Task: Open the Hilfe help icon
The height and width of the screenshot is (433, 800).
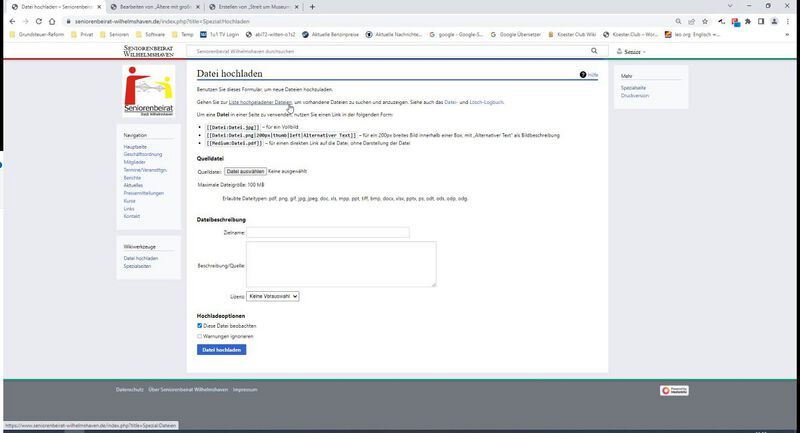Action: point(583,75)
